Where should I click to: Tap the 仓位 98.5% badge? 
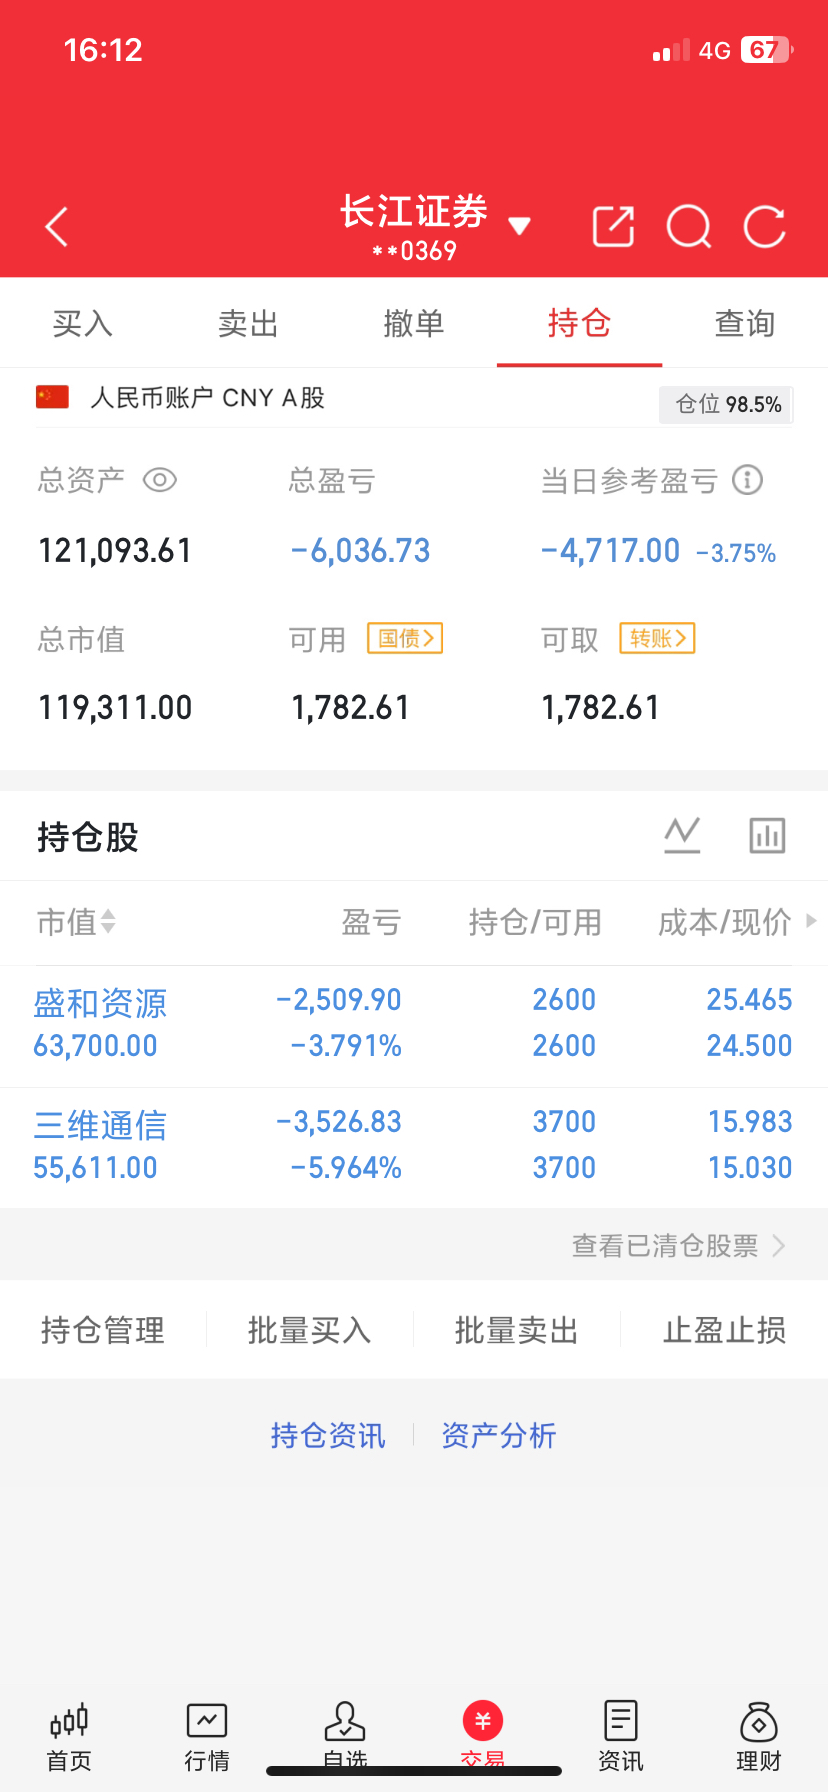click(726, 404)
